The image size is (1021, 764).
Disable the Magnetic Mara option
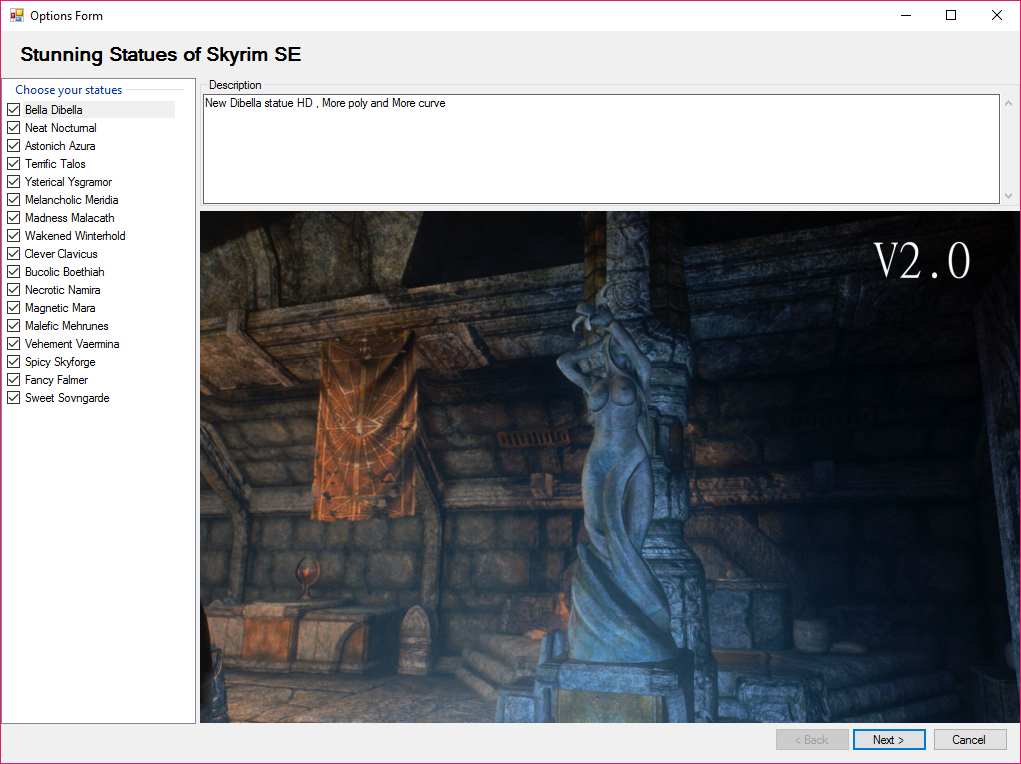[14, 307]
